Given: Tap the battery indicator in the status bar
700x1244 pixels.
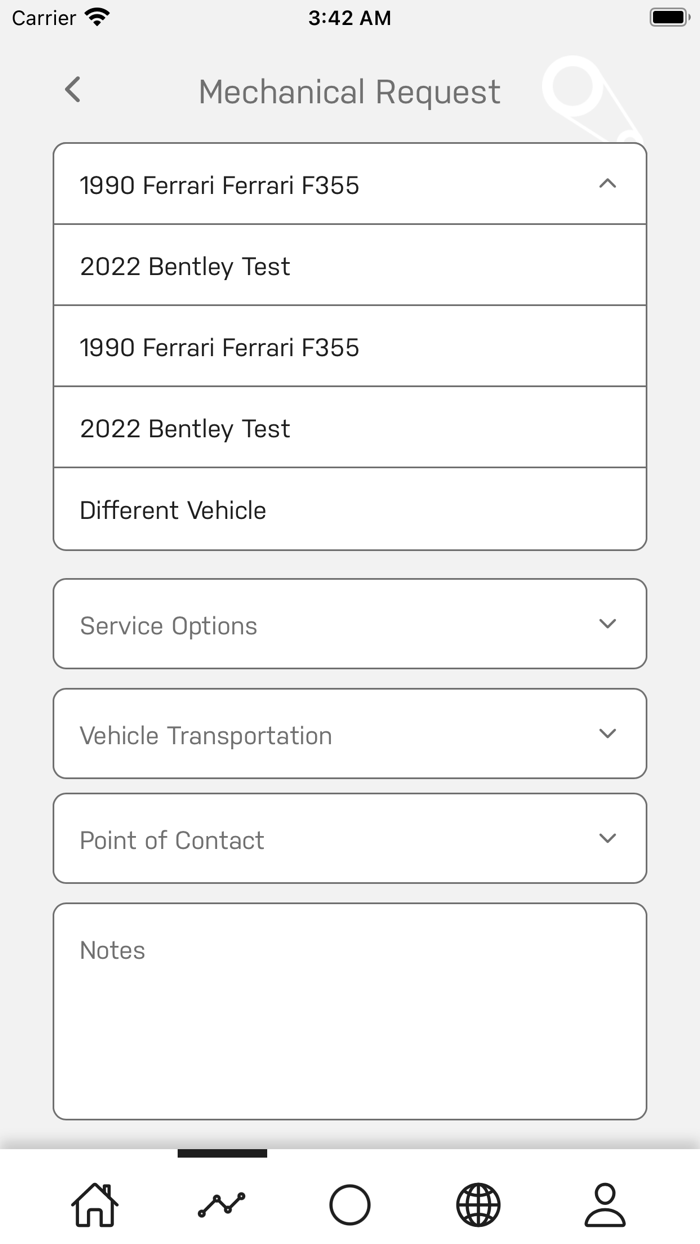Looking at the screenshot, I should [666, 16].
